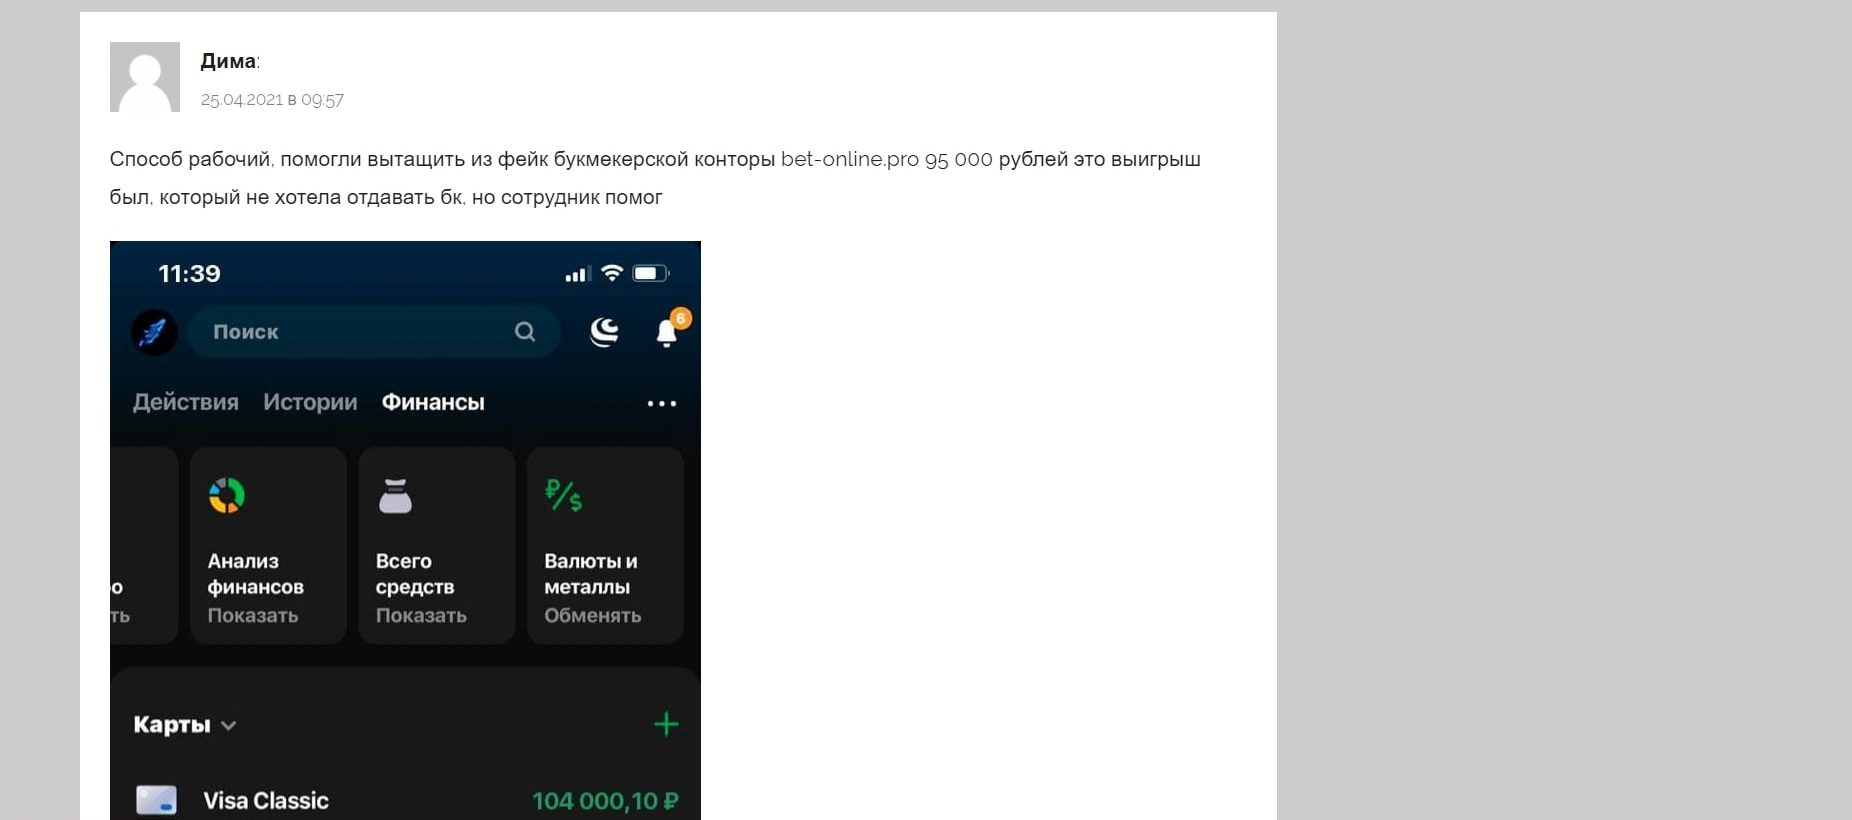This screenshot has height=820, width=1852.
Task: Add a new card with plus icon
Action: 666,724
